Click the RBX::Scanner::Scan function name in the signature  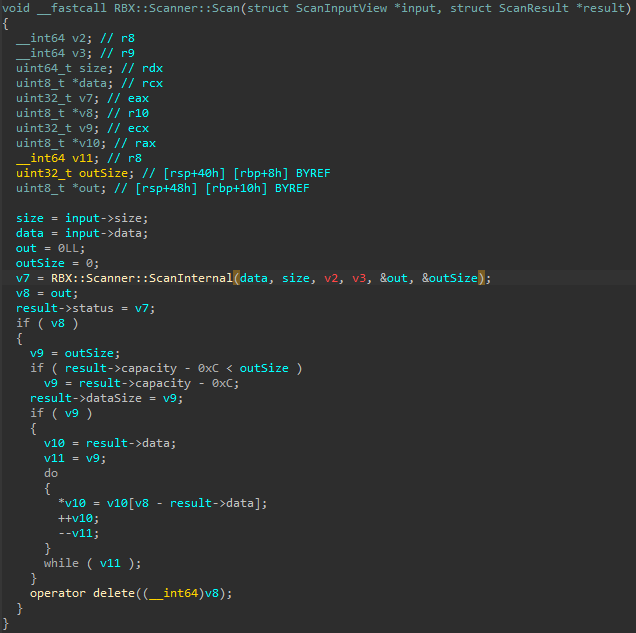click(x=177, y=8)
